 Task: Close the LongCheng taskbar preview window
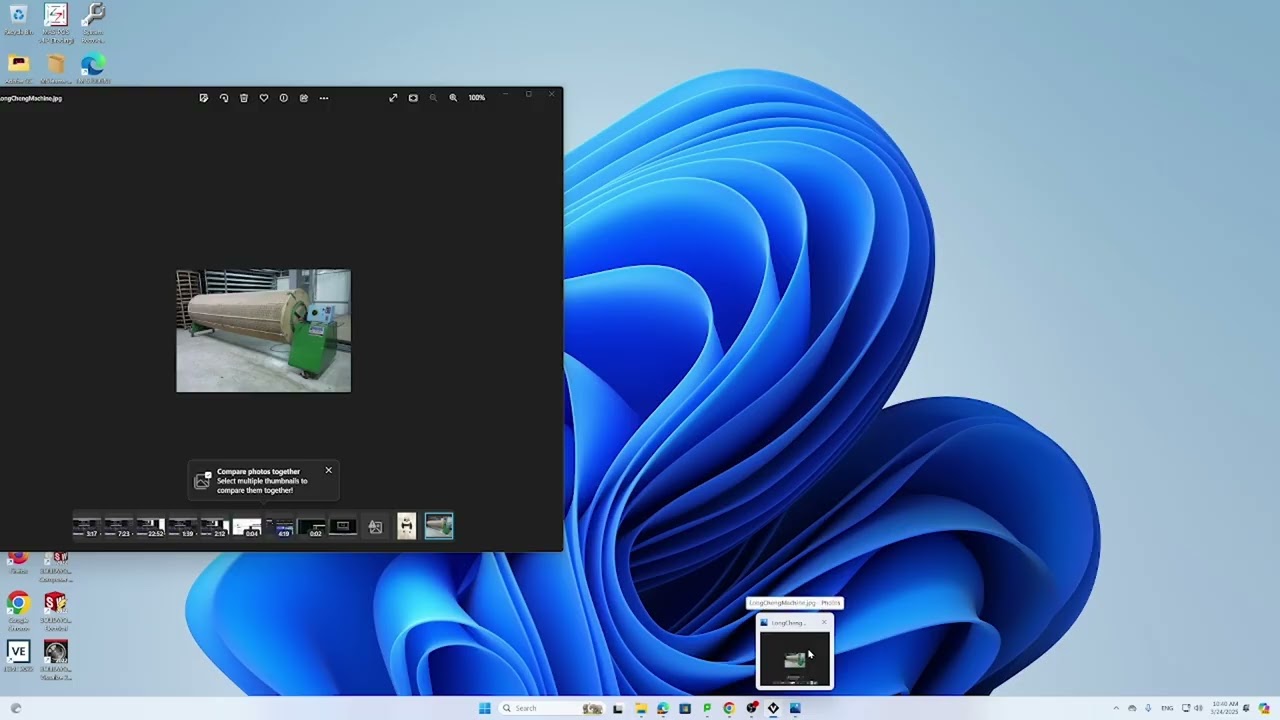(x=824, y=622)
